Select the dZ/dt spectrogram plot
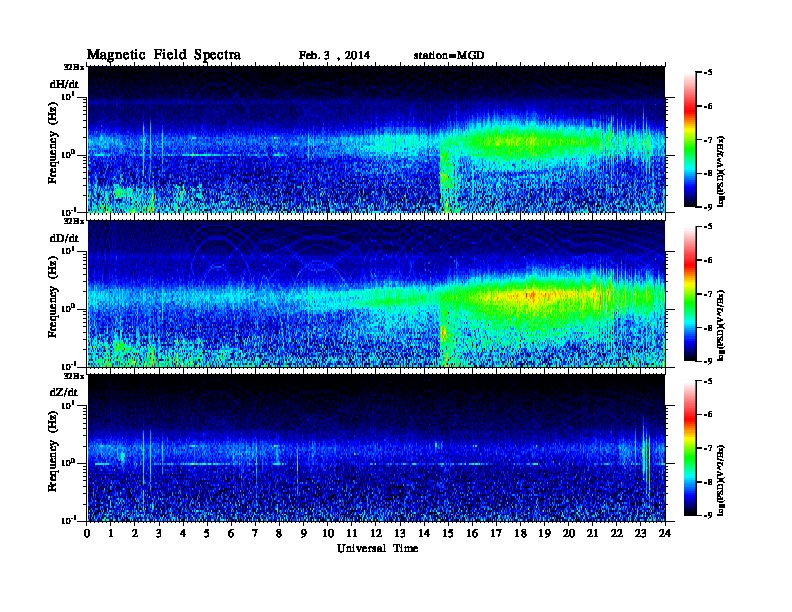This screenshot has width=792, height=612. [376, 447]
